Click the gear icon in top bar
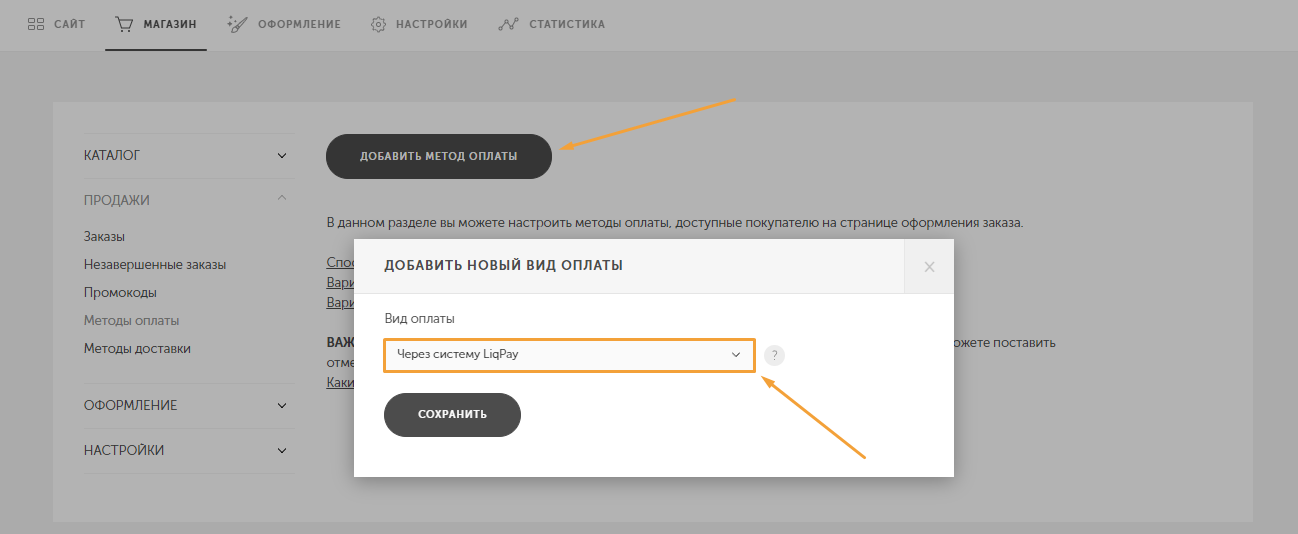The image size is (1298, 534). (379, 24)
